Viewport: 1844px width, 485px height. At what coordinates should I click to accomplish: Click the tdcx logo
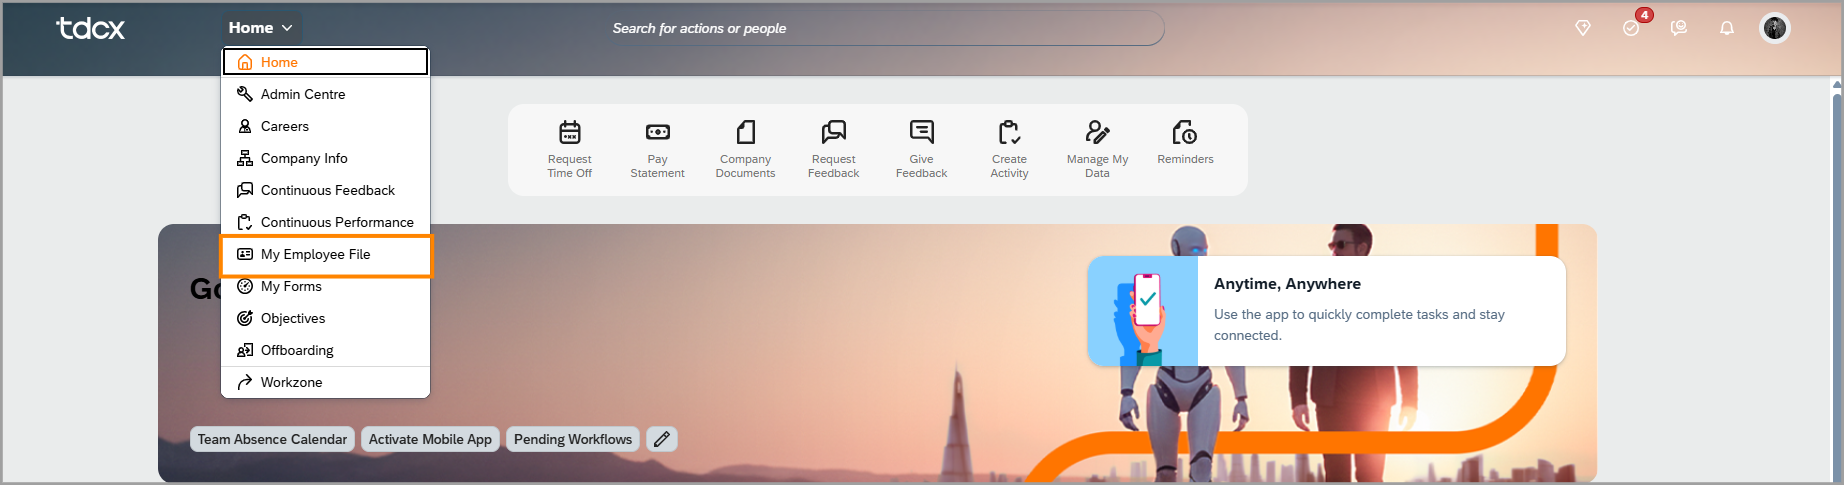(x=90, y=28)
